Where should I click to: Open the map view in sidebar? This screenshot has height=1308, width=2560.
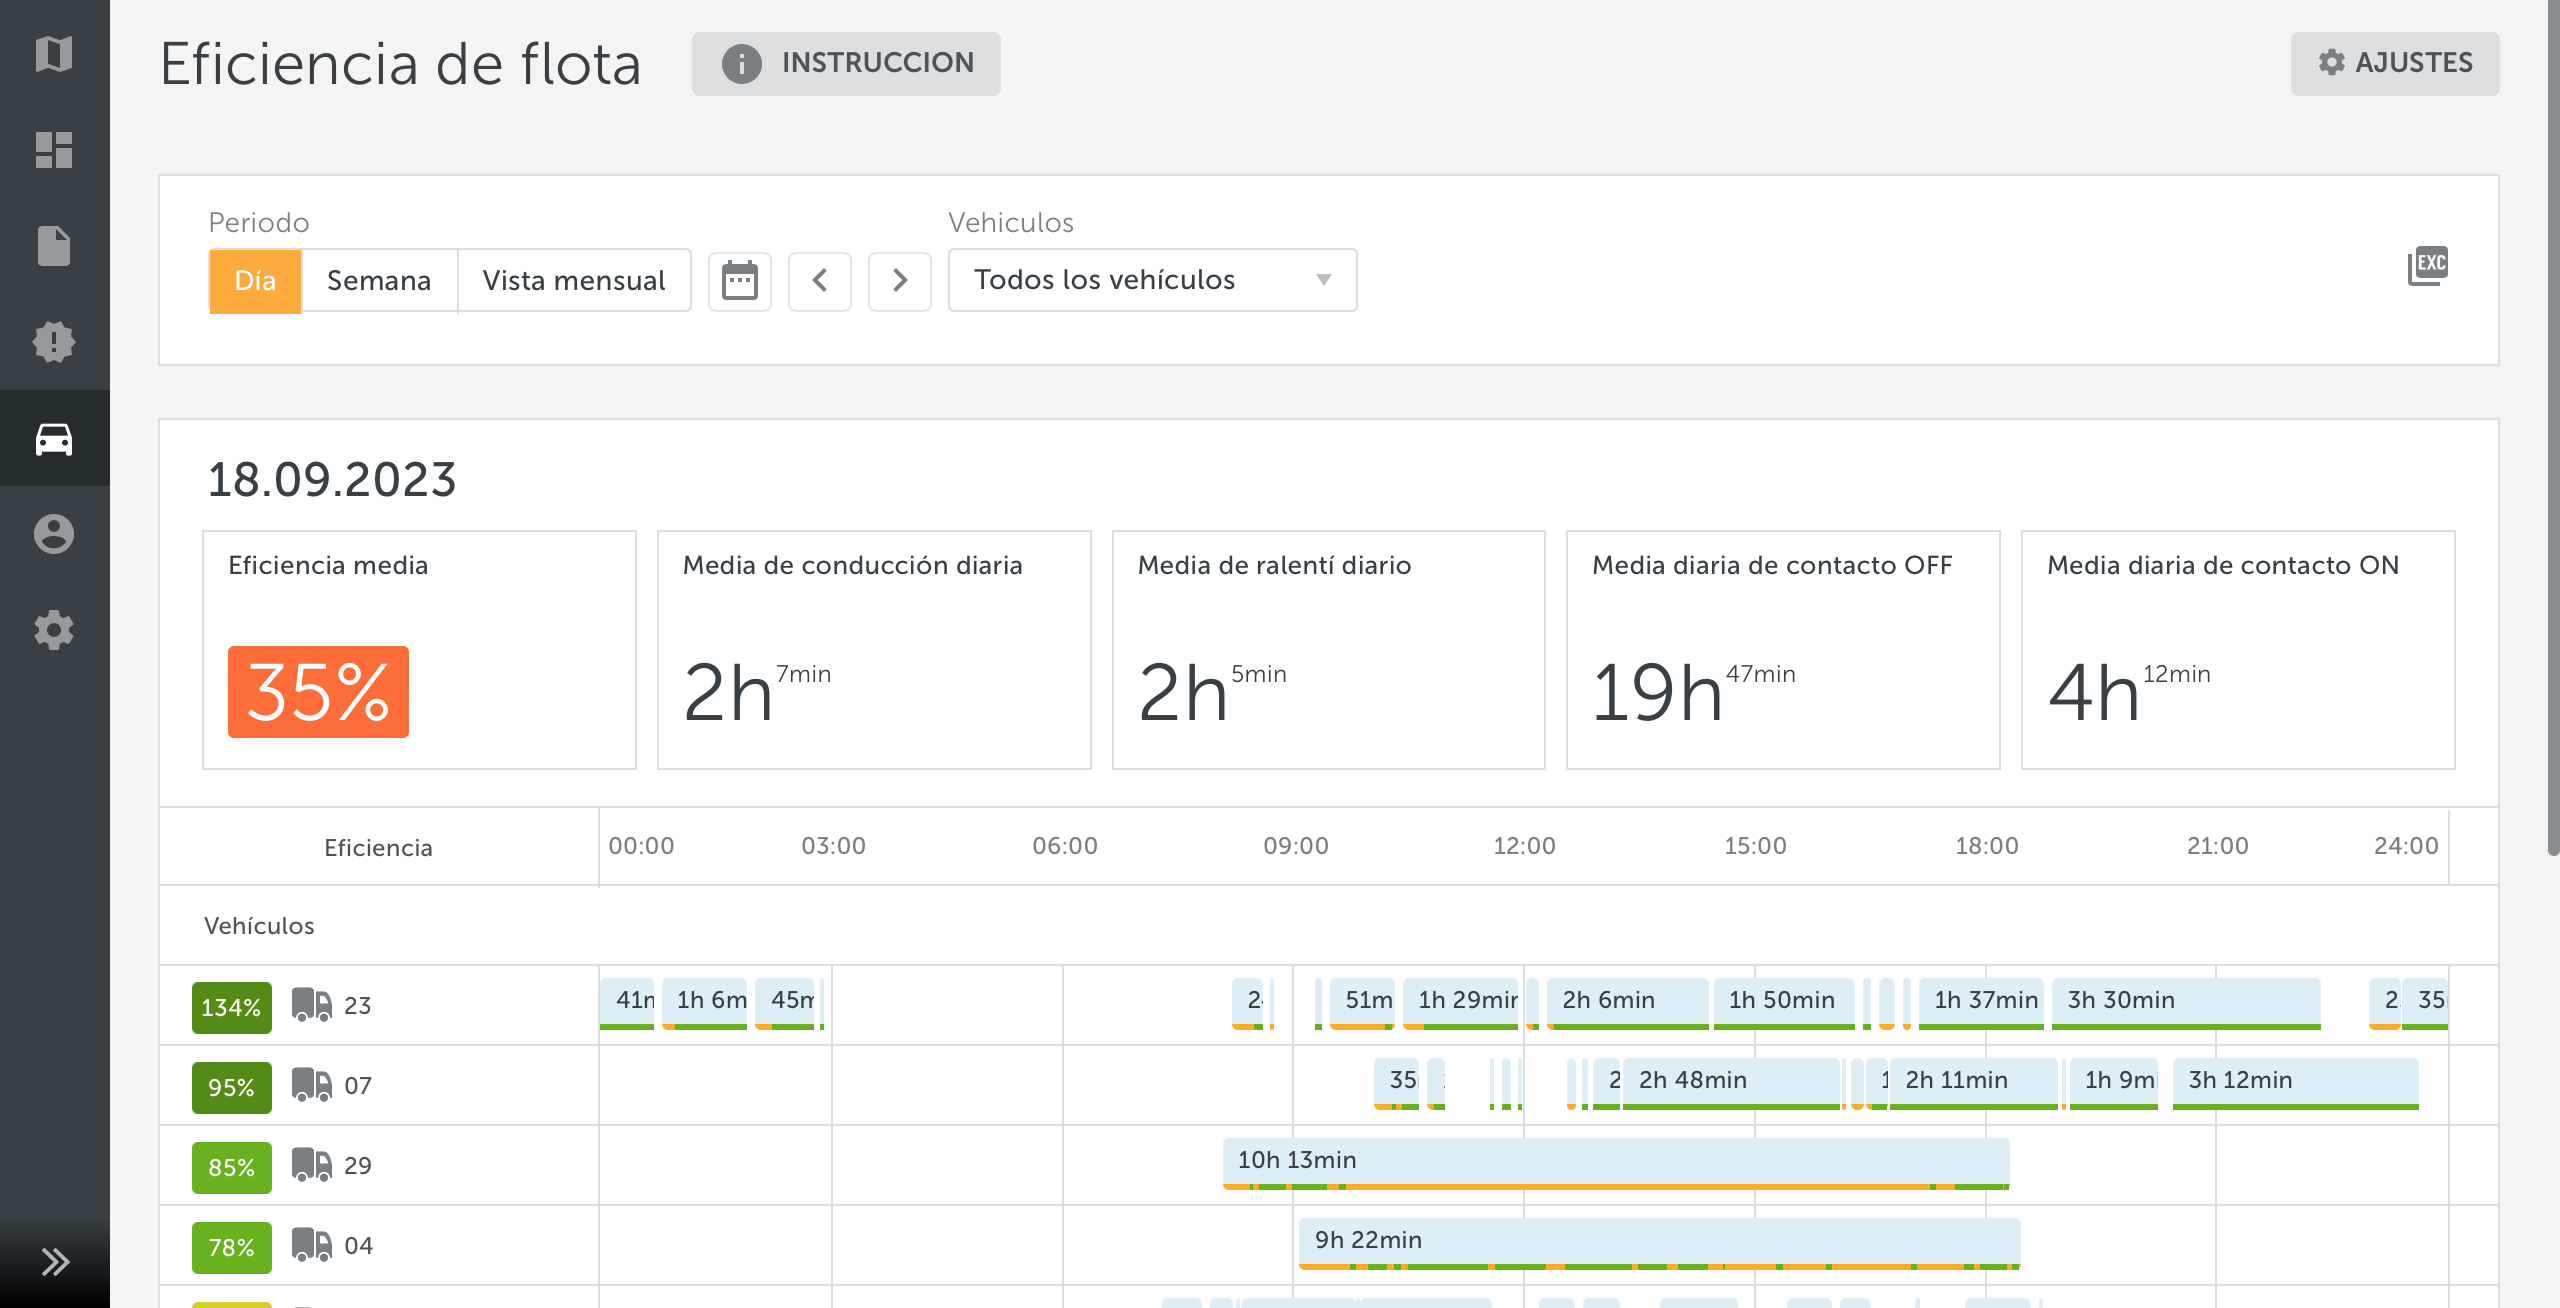[54, 54]
